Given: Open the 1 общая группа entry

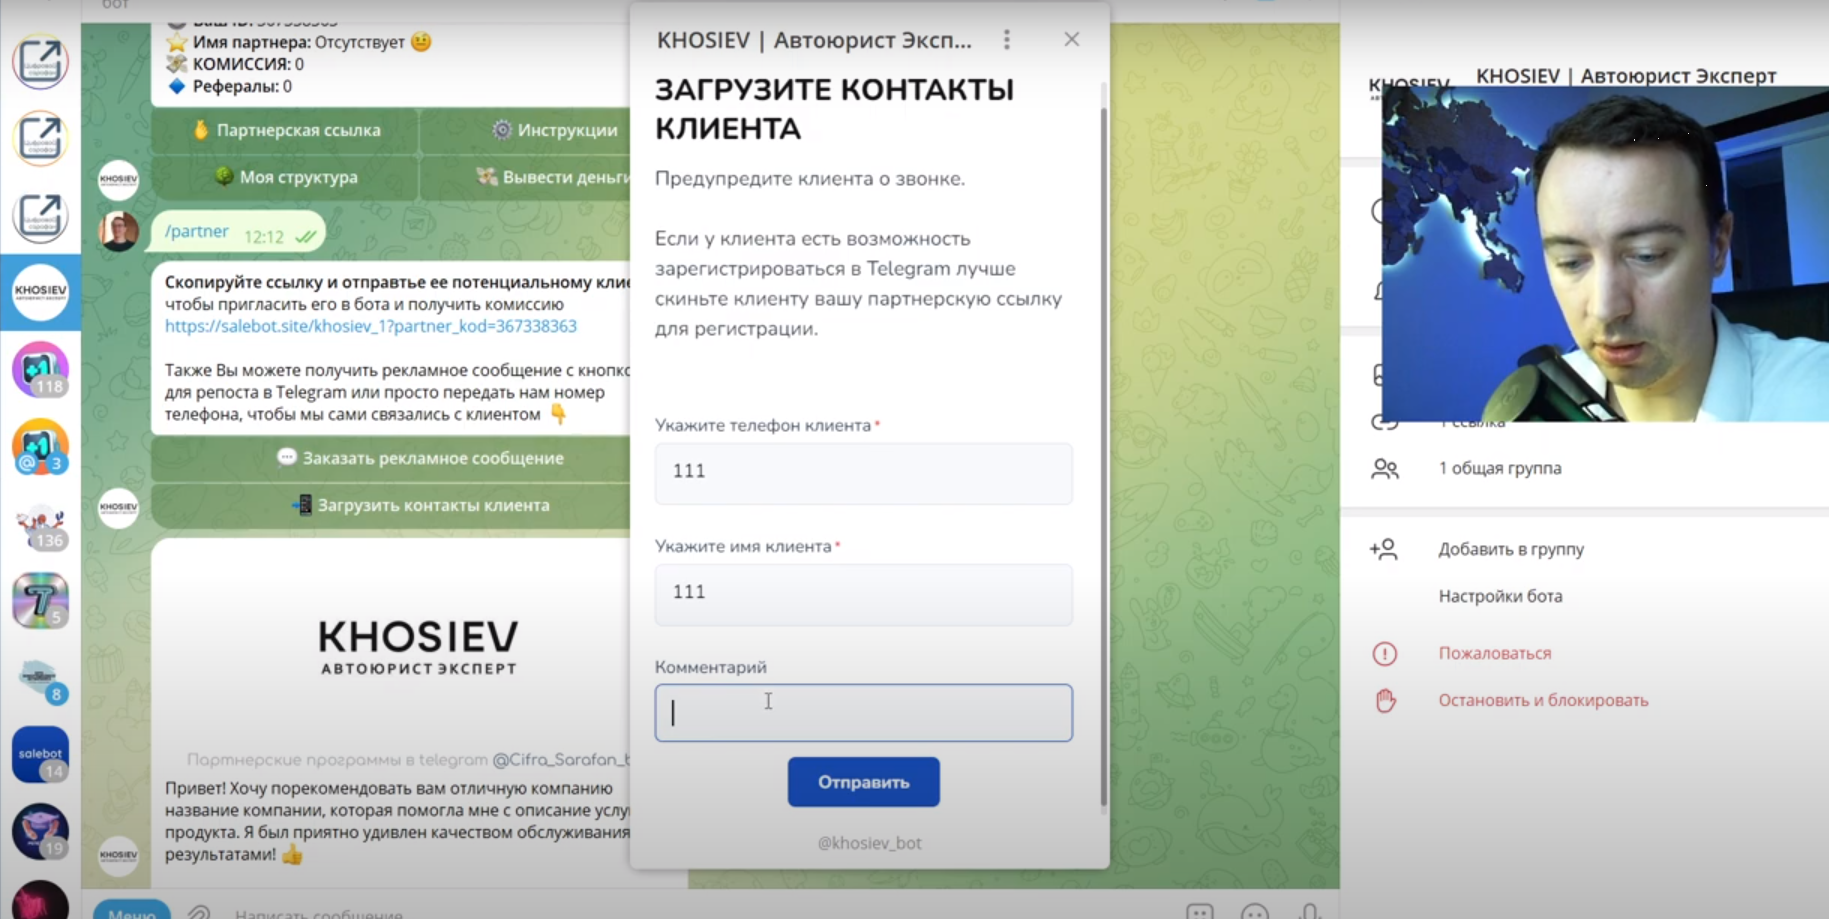Looking at the screenshot, I should pos(1500,468).
